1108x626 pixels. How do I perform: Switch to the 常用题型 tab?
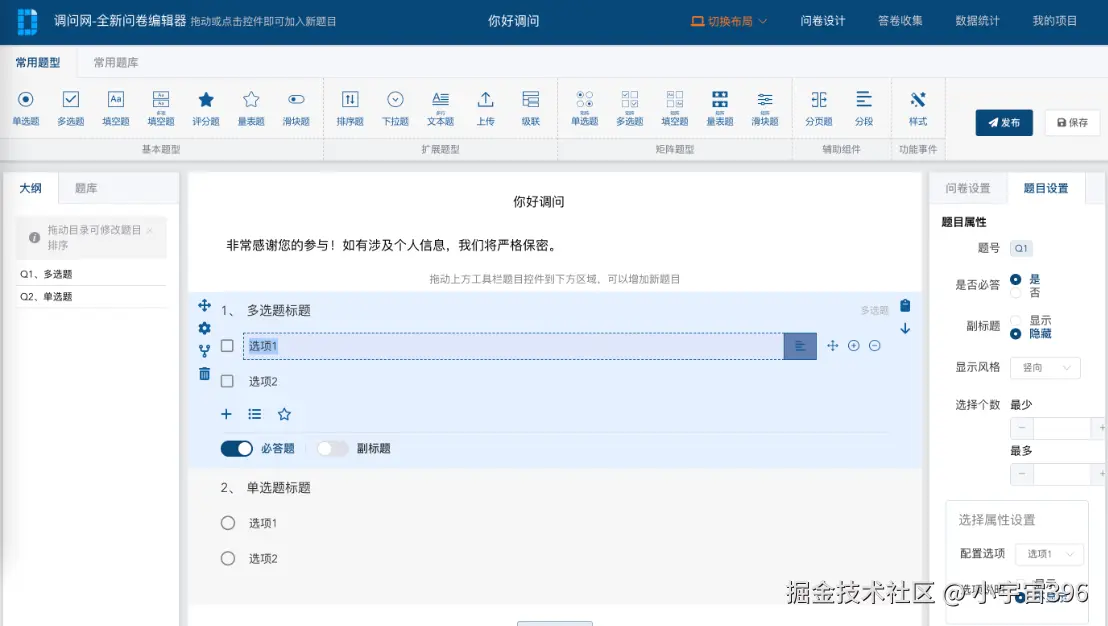click(38, 62)
